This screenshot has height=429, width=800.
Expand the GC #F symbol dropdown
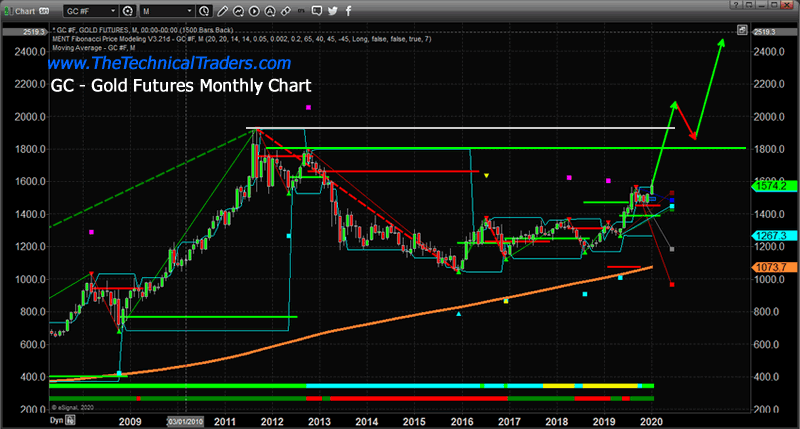[114, 11]
